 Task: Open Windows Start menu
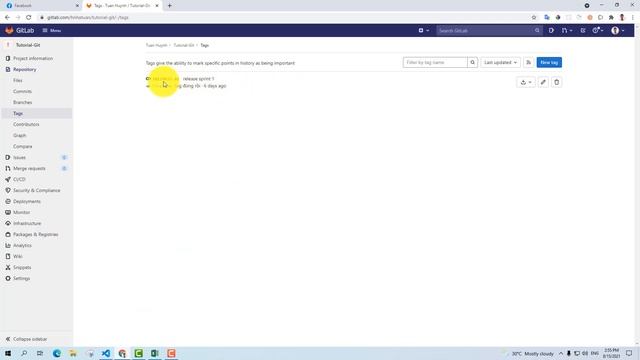tap(8, 353)
